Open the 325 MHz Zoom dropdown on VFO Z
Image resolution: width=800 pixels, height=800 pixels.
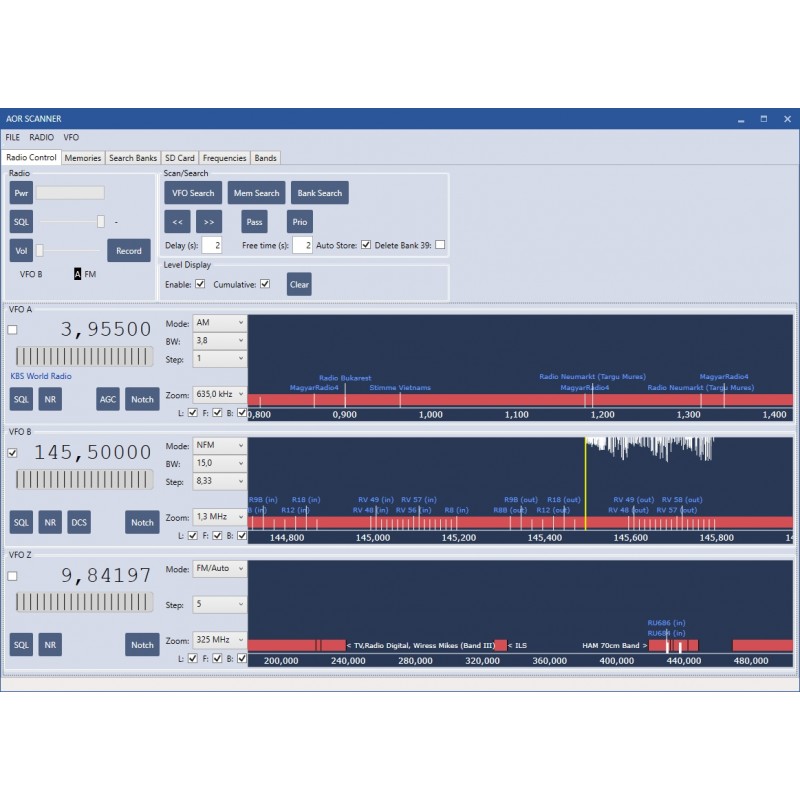(218, 640)
